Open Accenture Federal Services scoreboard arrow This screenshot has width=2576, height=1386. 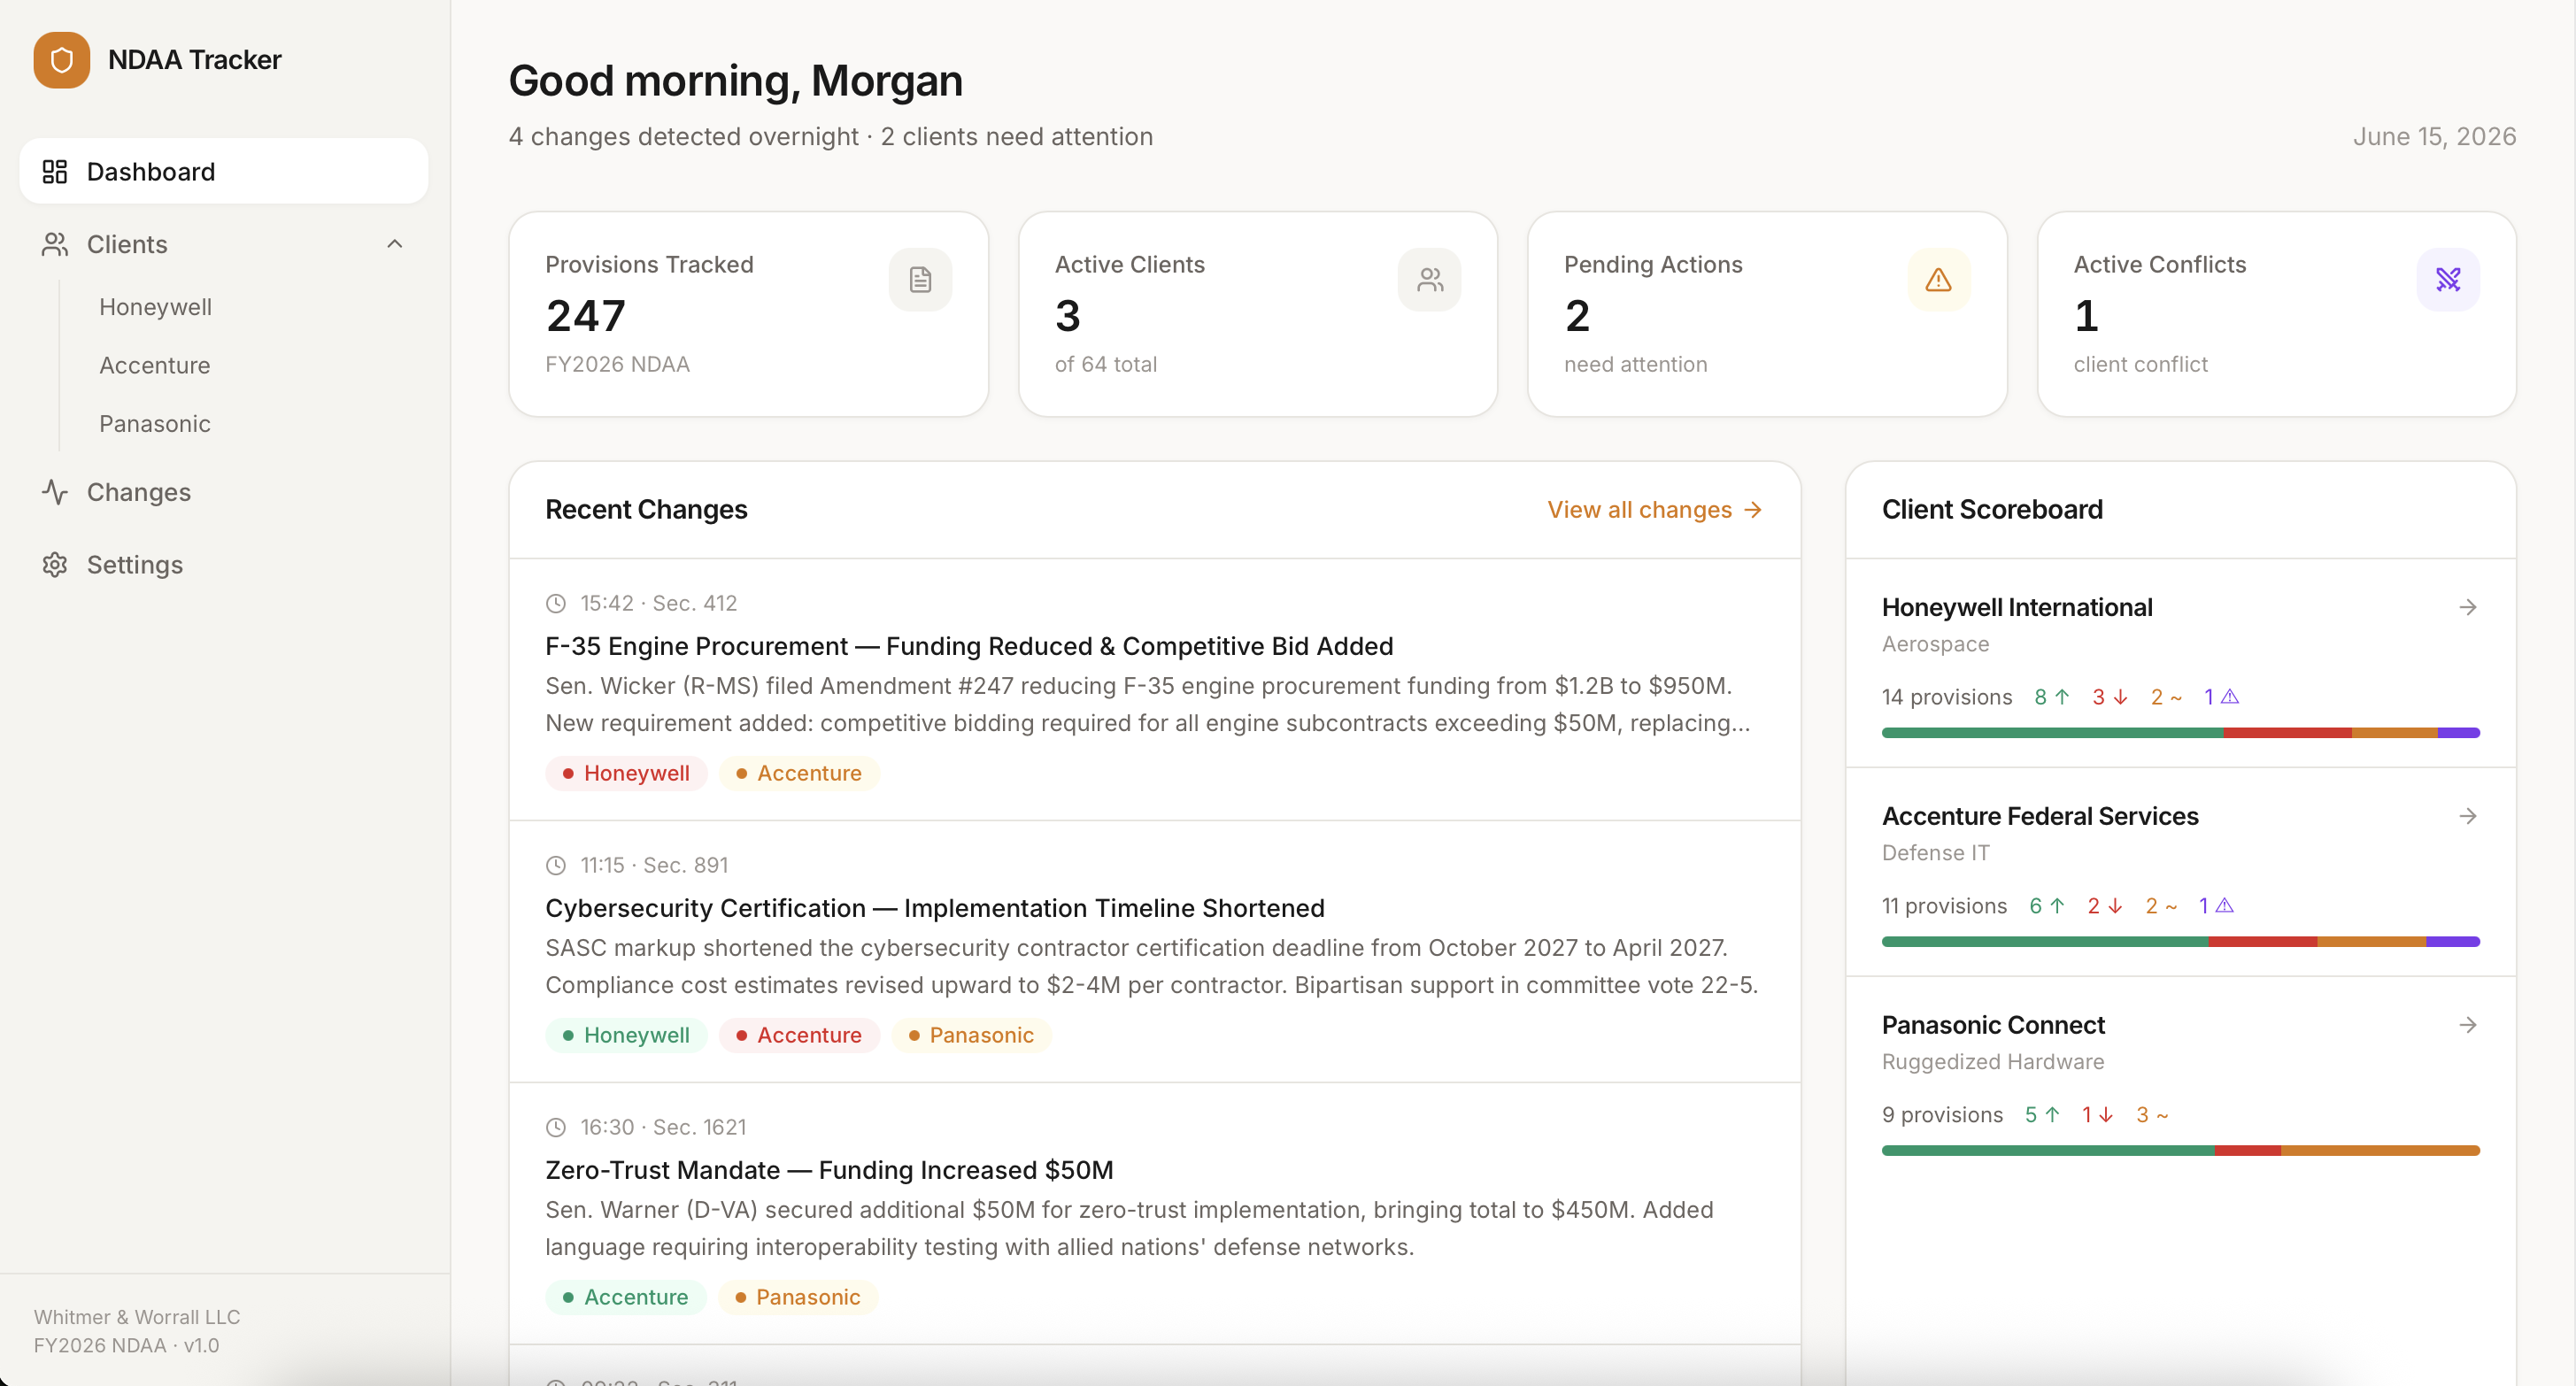pyautogui.click(x=2467, y=817)
